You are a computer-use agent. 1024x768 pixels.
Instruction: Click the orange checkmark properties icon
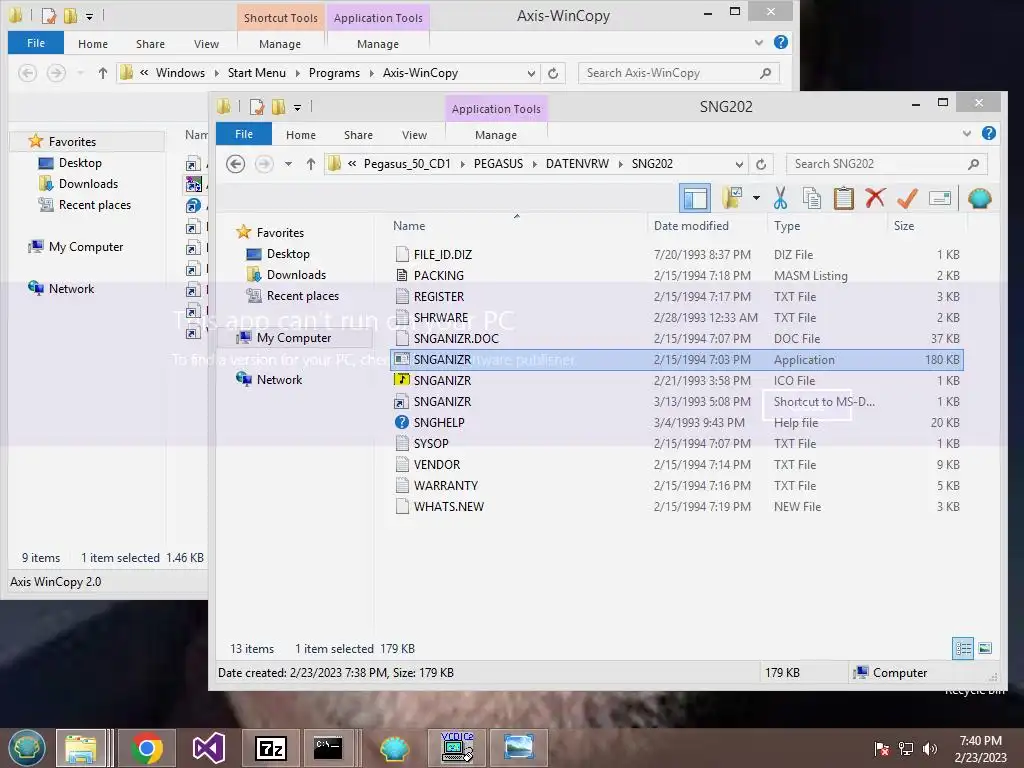coord(907,198)
